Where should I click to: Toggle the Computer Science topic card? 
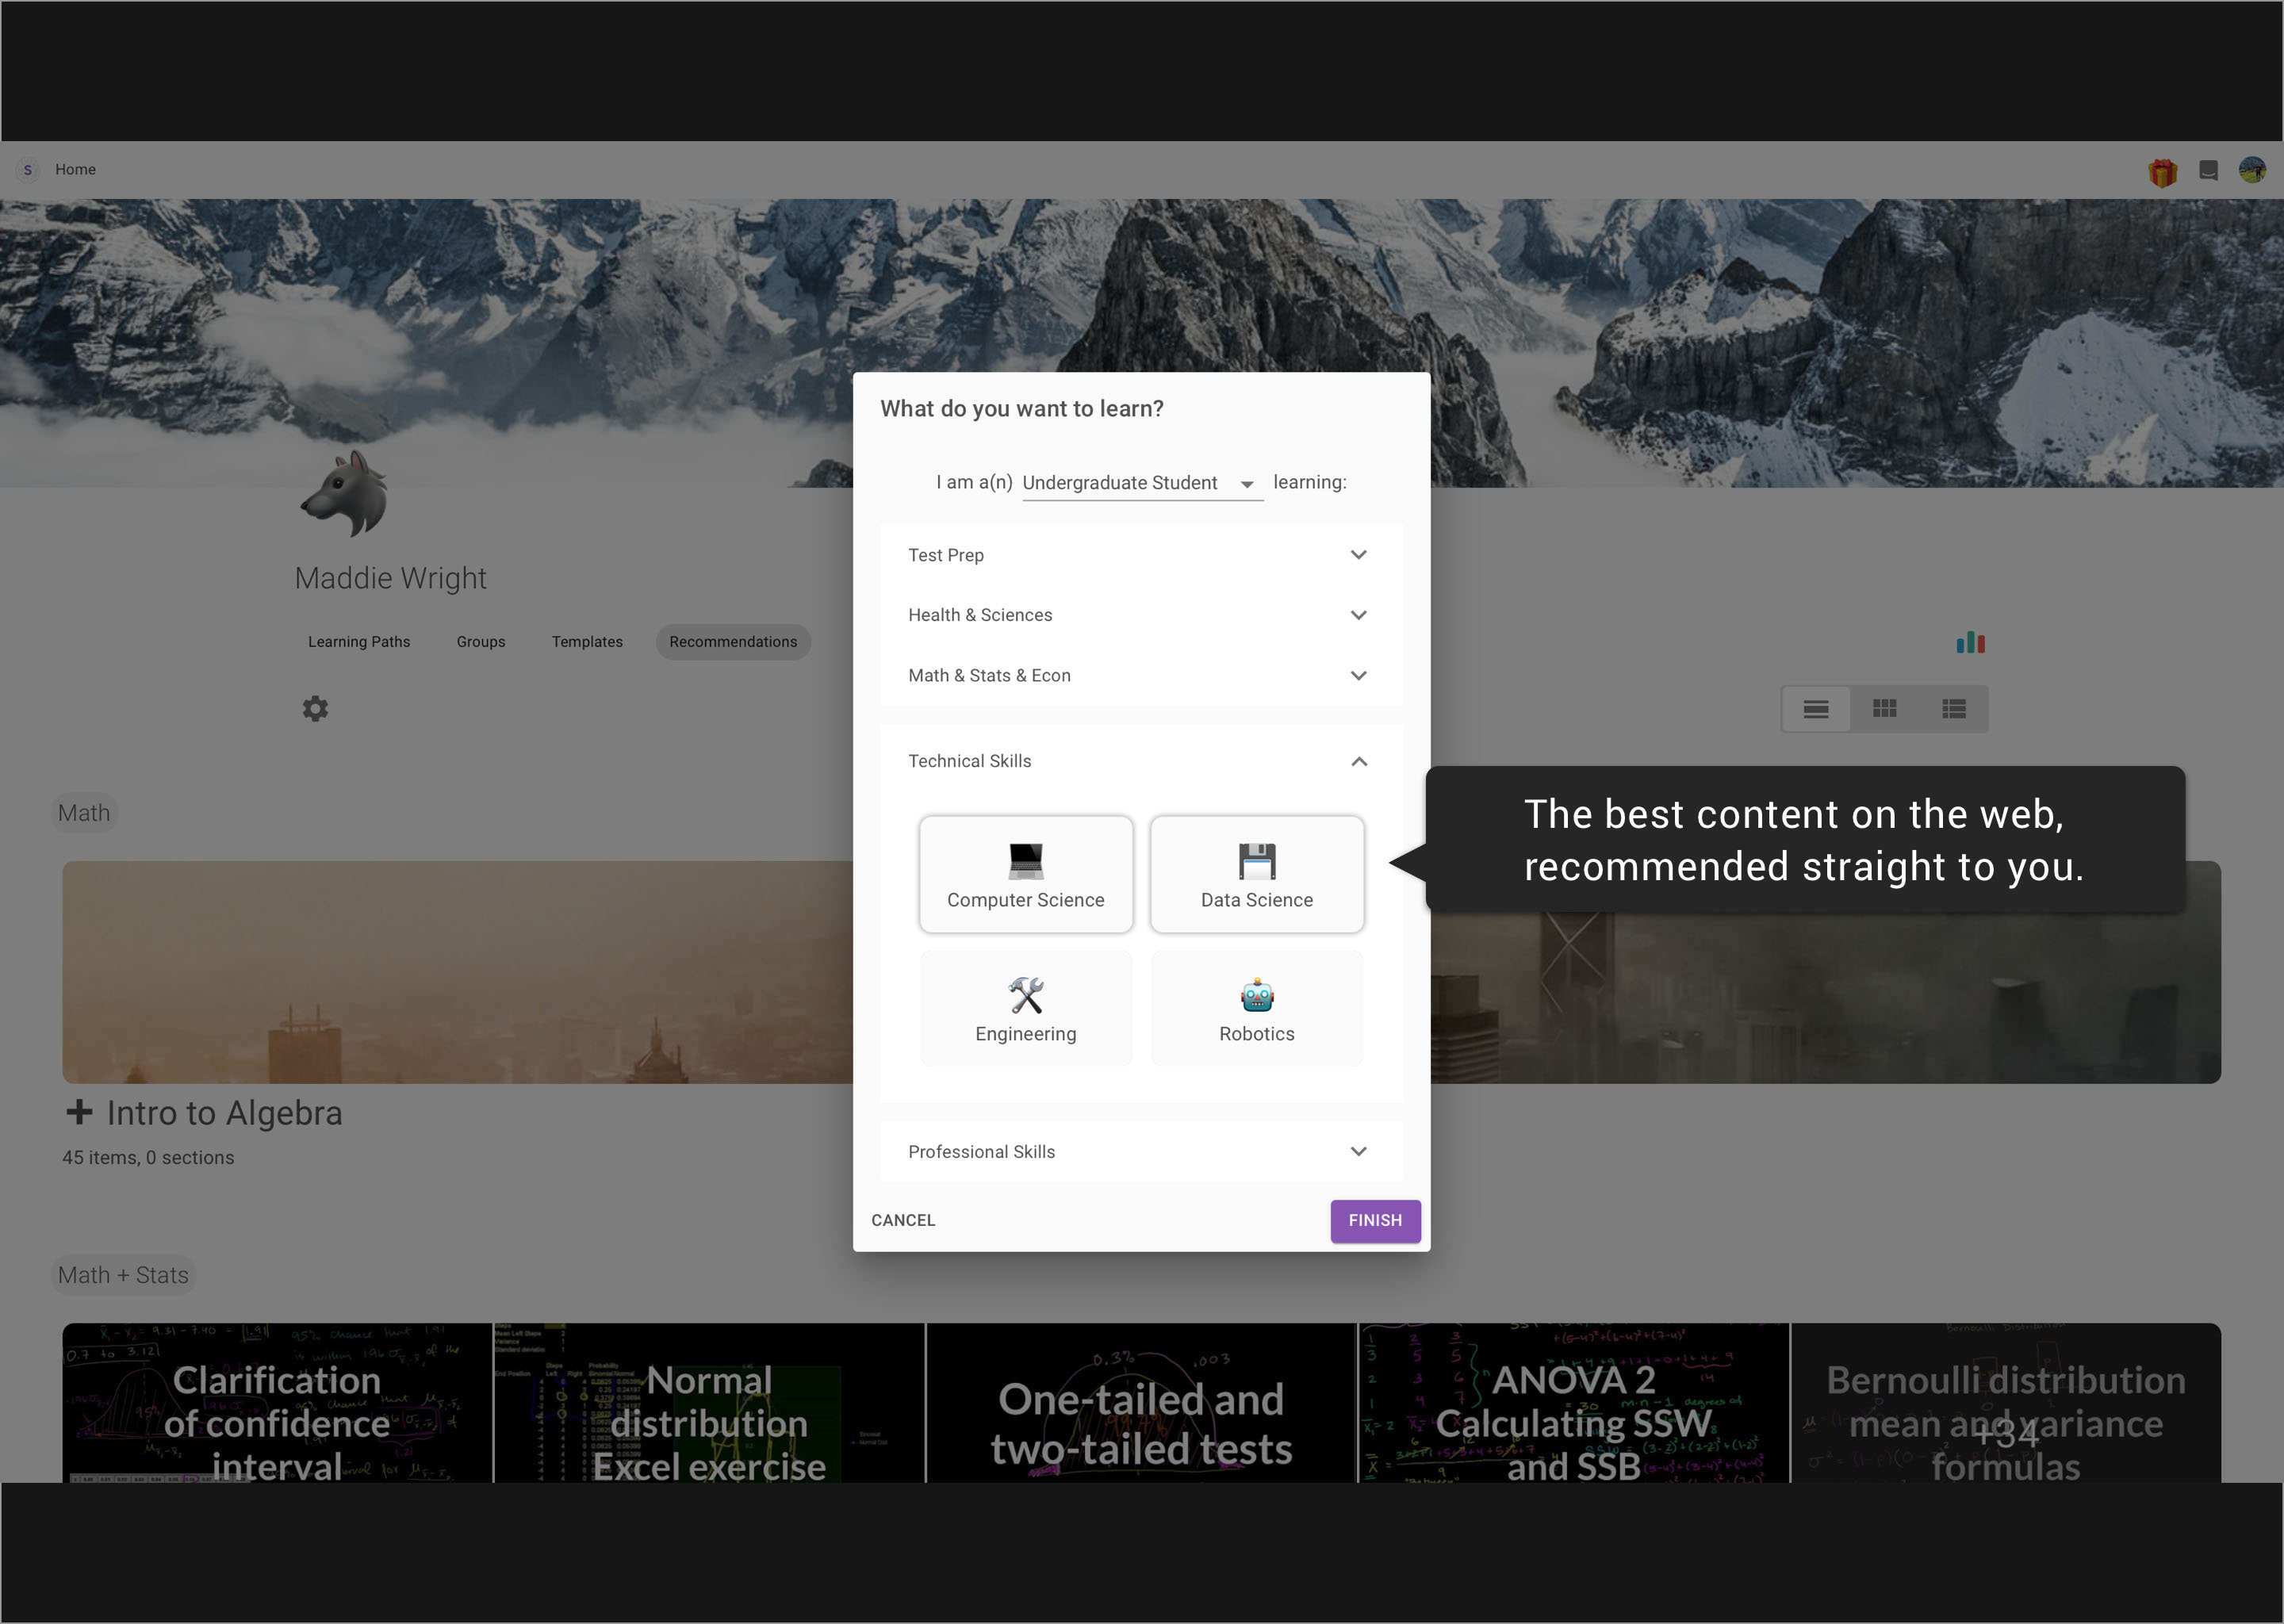[x=1025, y=875]
